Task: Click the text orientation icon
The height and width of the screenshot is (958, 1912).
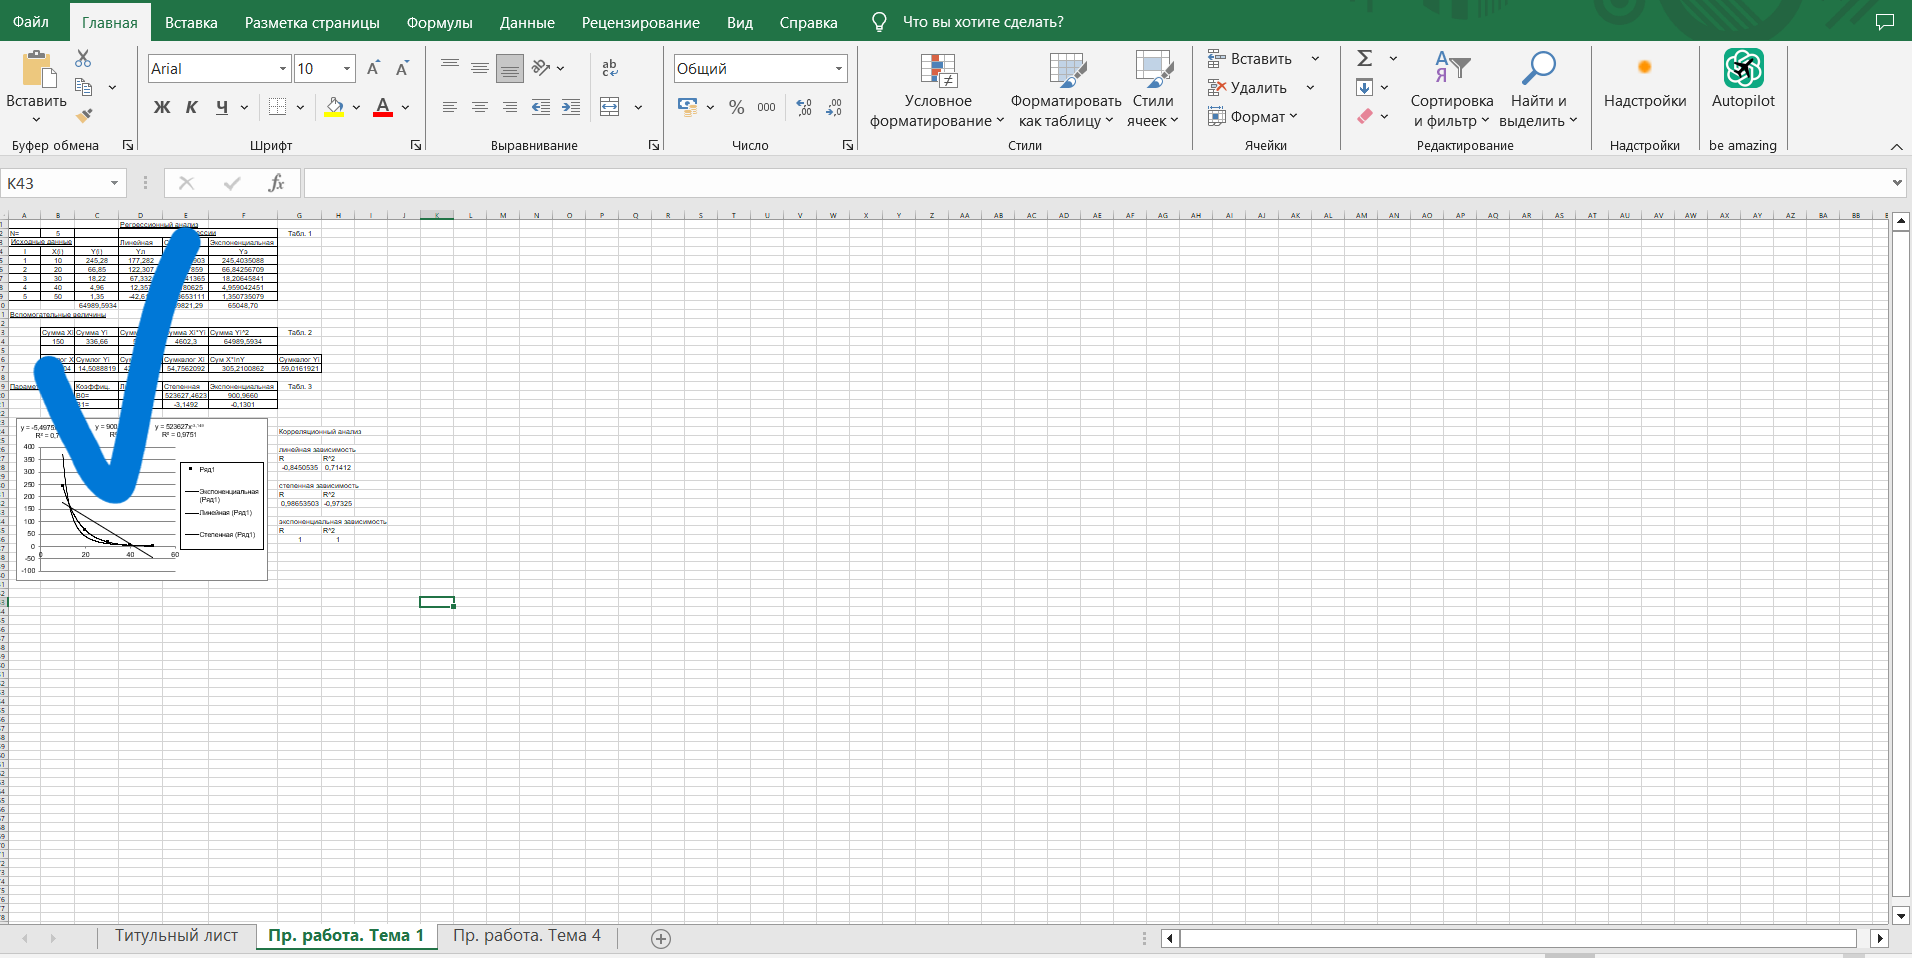Action: pyautogui.click(x=542, y=68)
